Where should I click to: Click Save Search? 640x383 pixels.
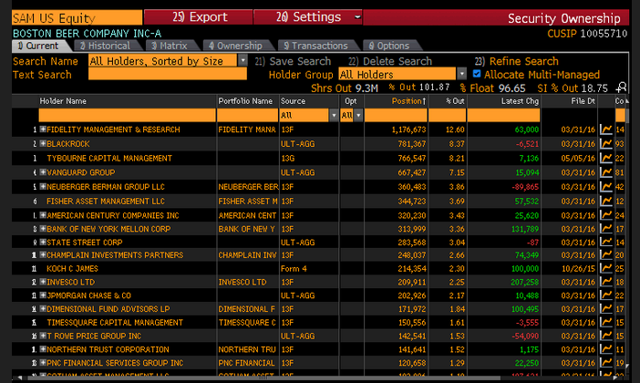click(293, 61)
